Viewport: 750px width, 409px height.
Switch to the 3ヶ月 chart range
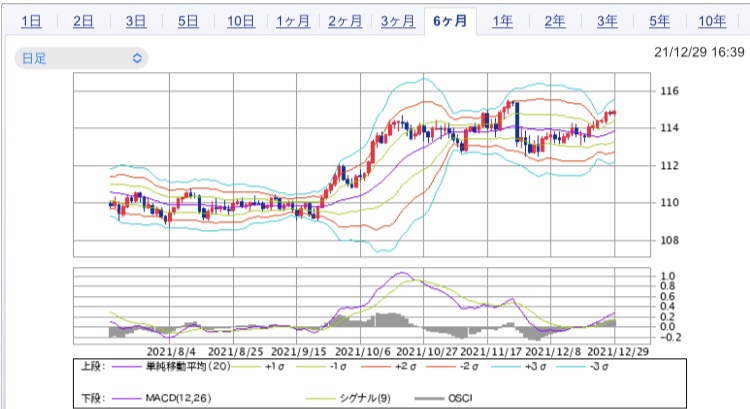[x=397, y=21]
